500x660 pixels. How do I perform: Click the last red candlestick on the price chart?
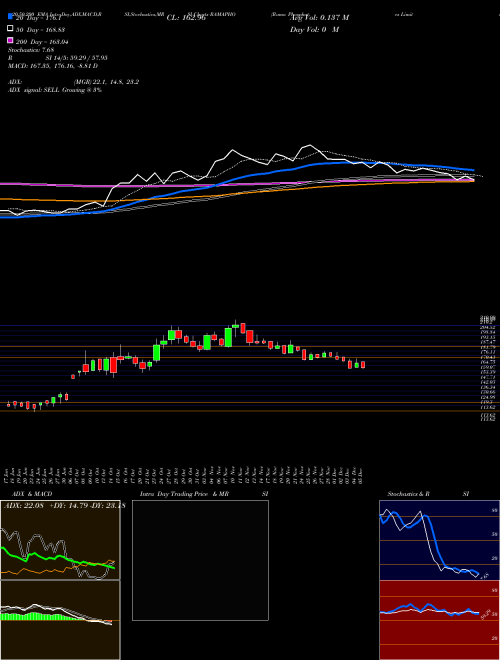[x=363, y=365]
